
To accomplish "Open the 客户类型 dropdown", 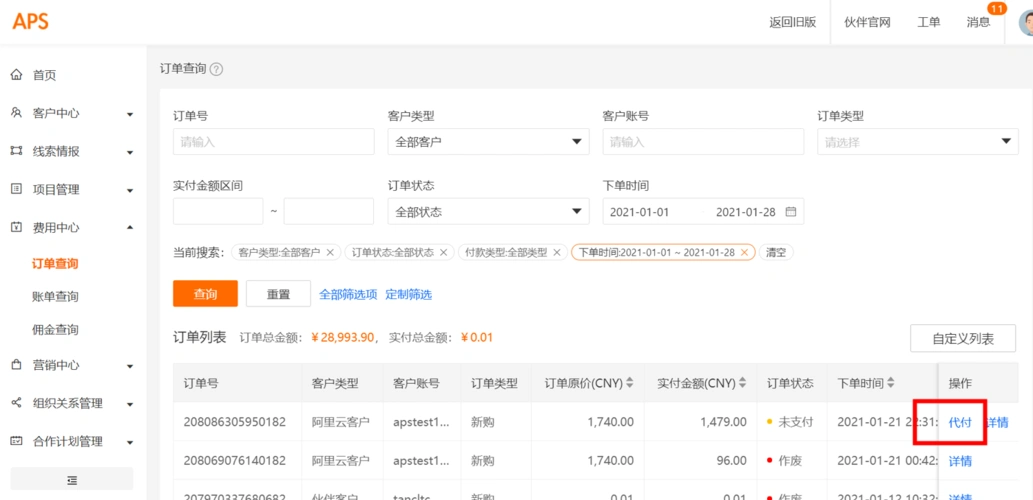I will click(488, 142).
